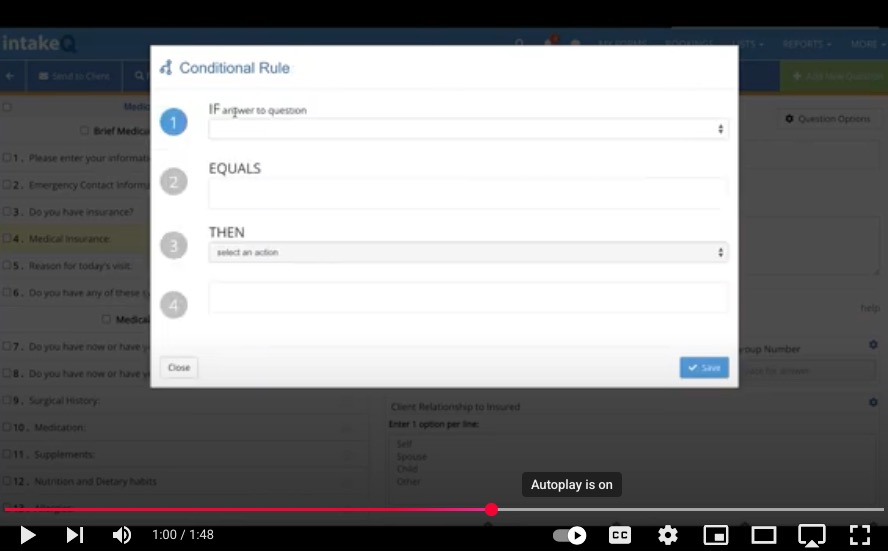Click the top nav search icon
The width and height of the screenshot is (888, 551).
[519, 44]
